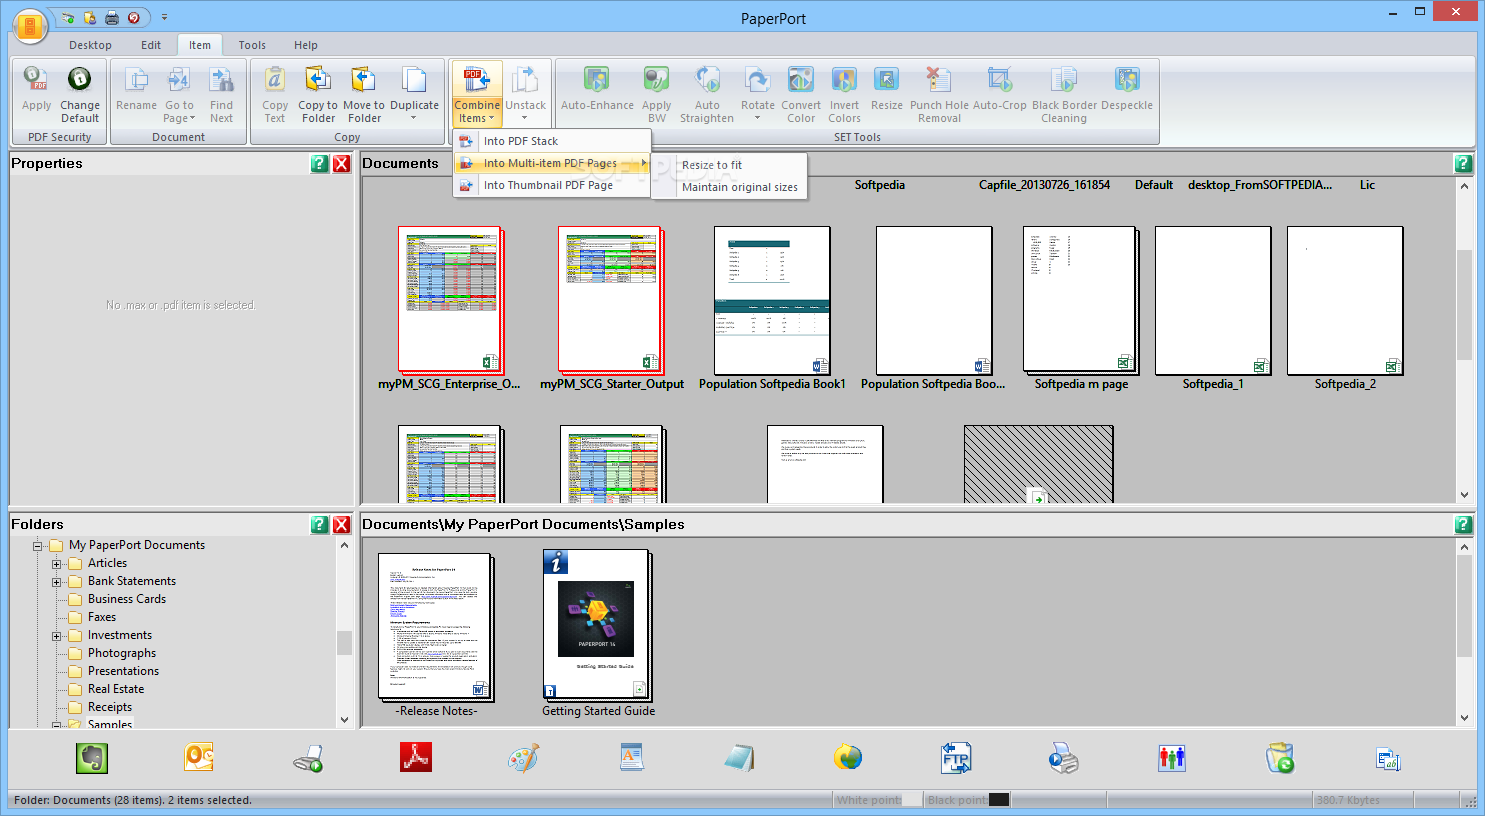Select the Rename document tool

point(136,88)
